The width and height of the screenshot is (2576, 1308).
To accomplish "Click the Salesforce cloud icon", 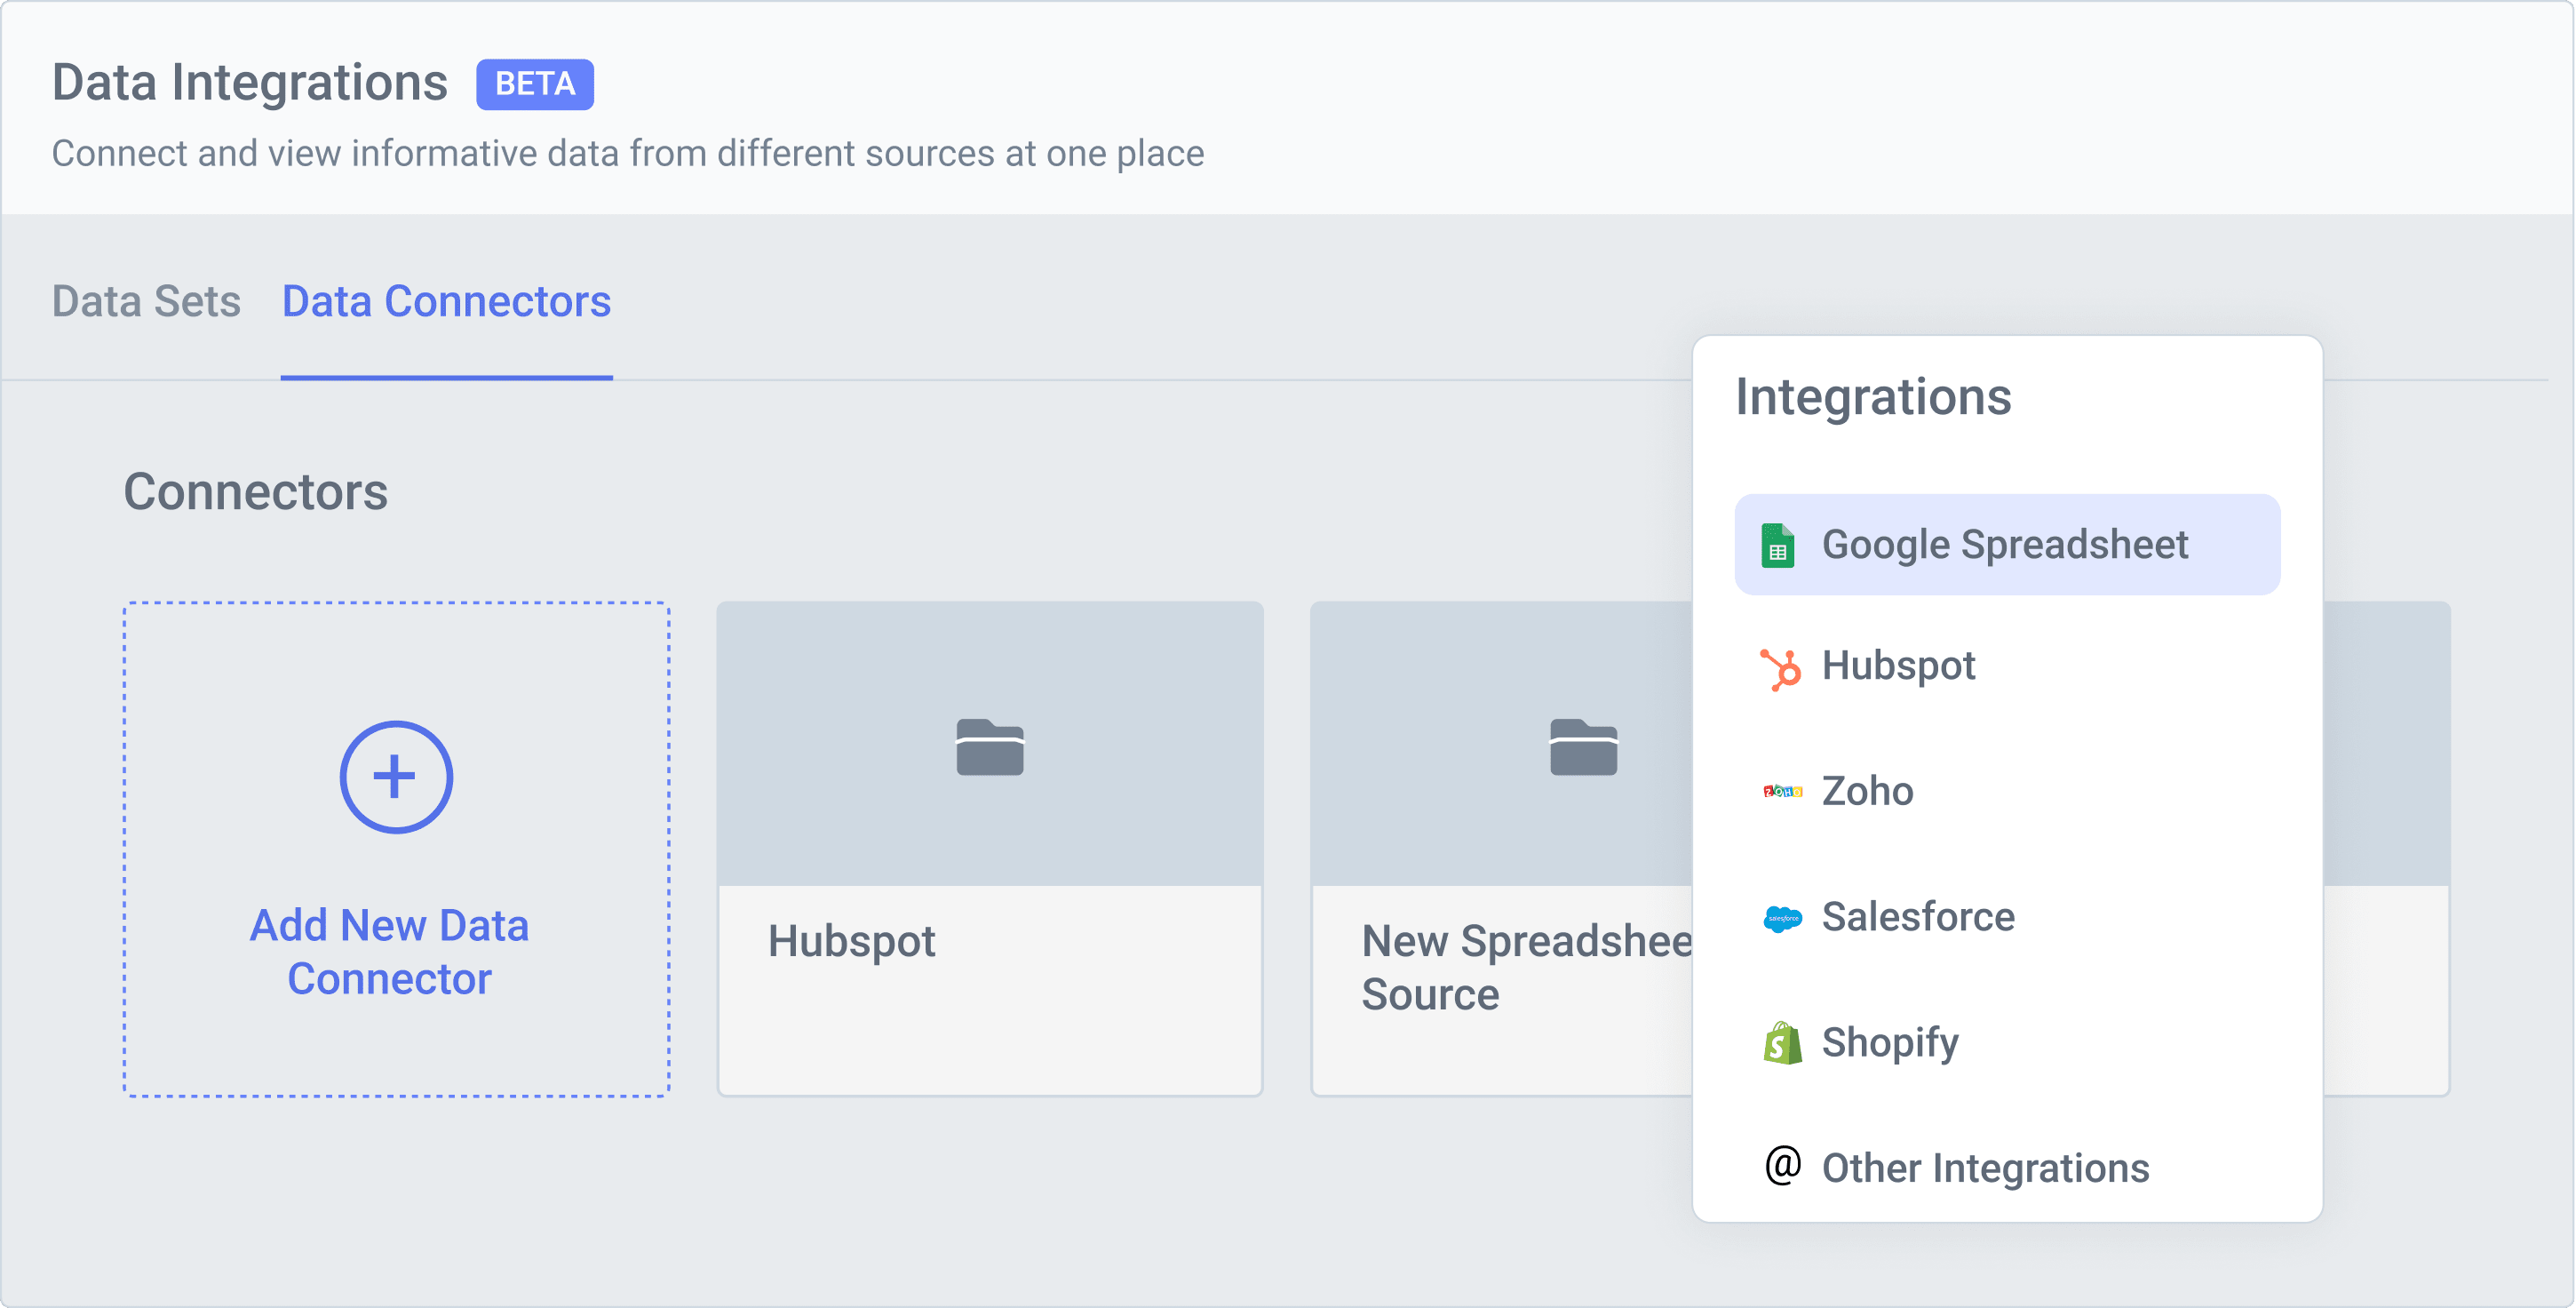I will (1782, 917).
